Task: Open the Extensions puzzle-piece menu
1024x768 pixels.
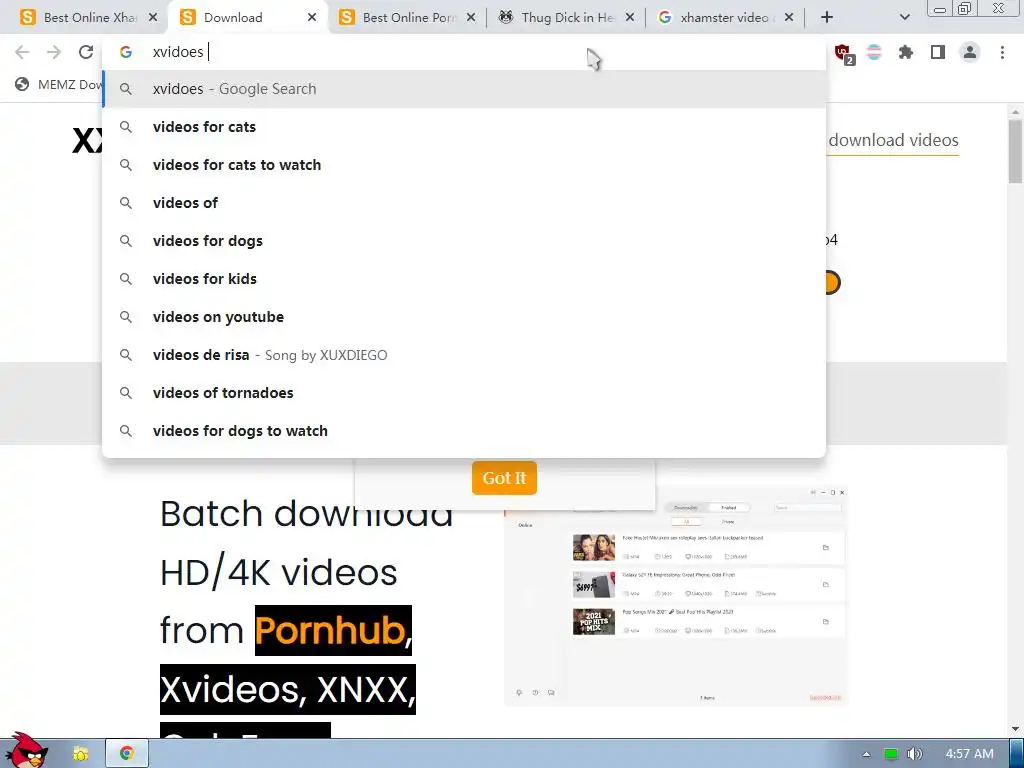Action: 906,52
